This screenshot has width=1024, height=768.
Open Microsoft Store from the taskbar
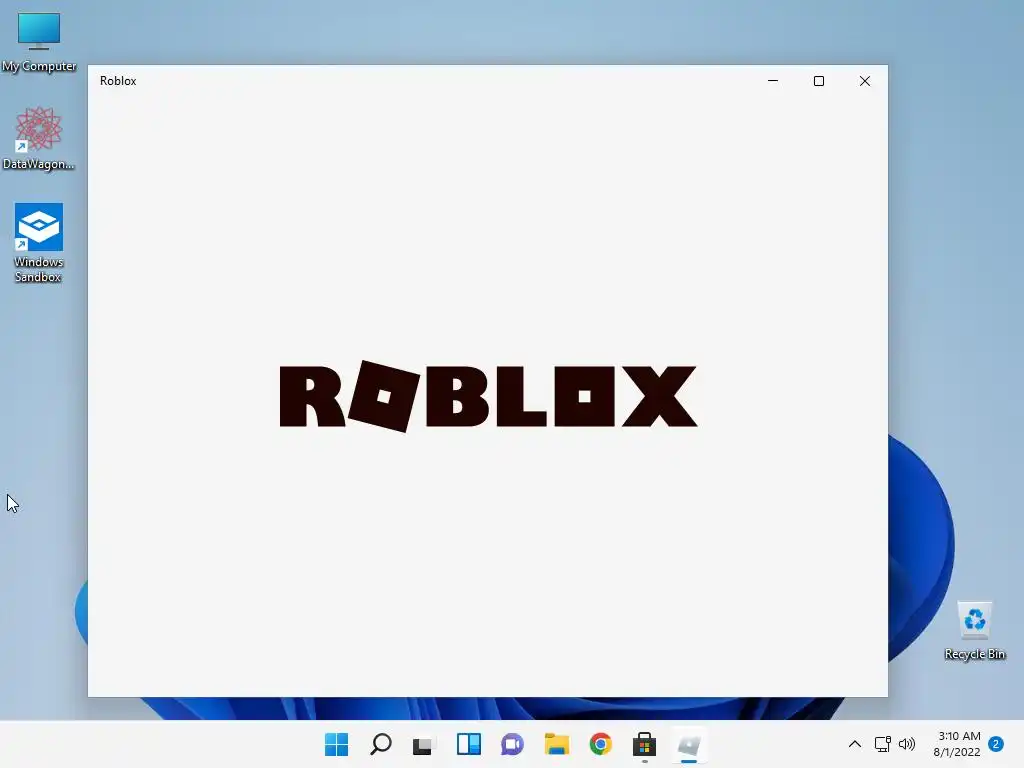pos(644,744)
